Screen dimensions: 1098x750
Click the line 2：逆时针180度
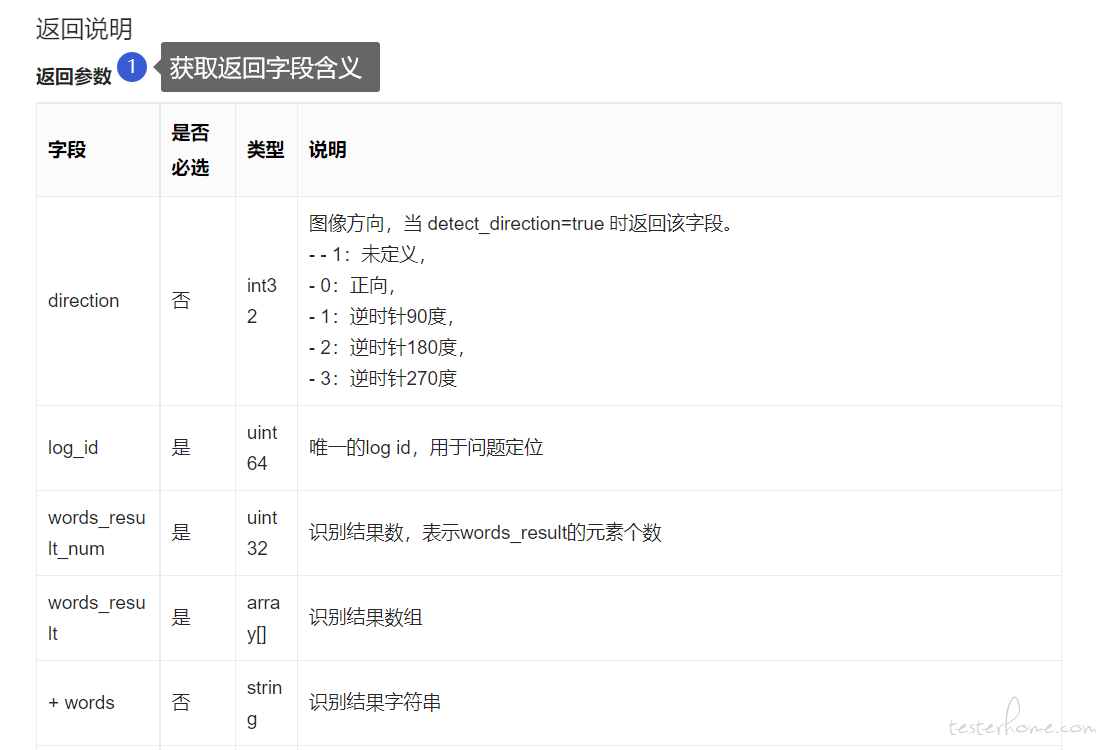click(x=387, y=347)
